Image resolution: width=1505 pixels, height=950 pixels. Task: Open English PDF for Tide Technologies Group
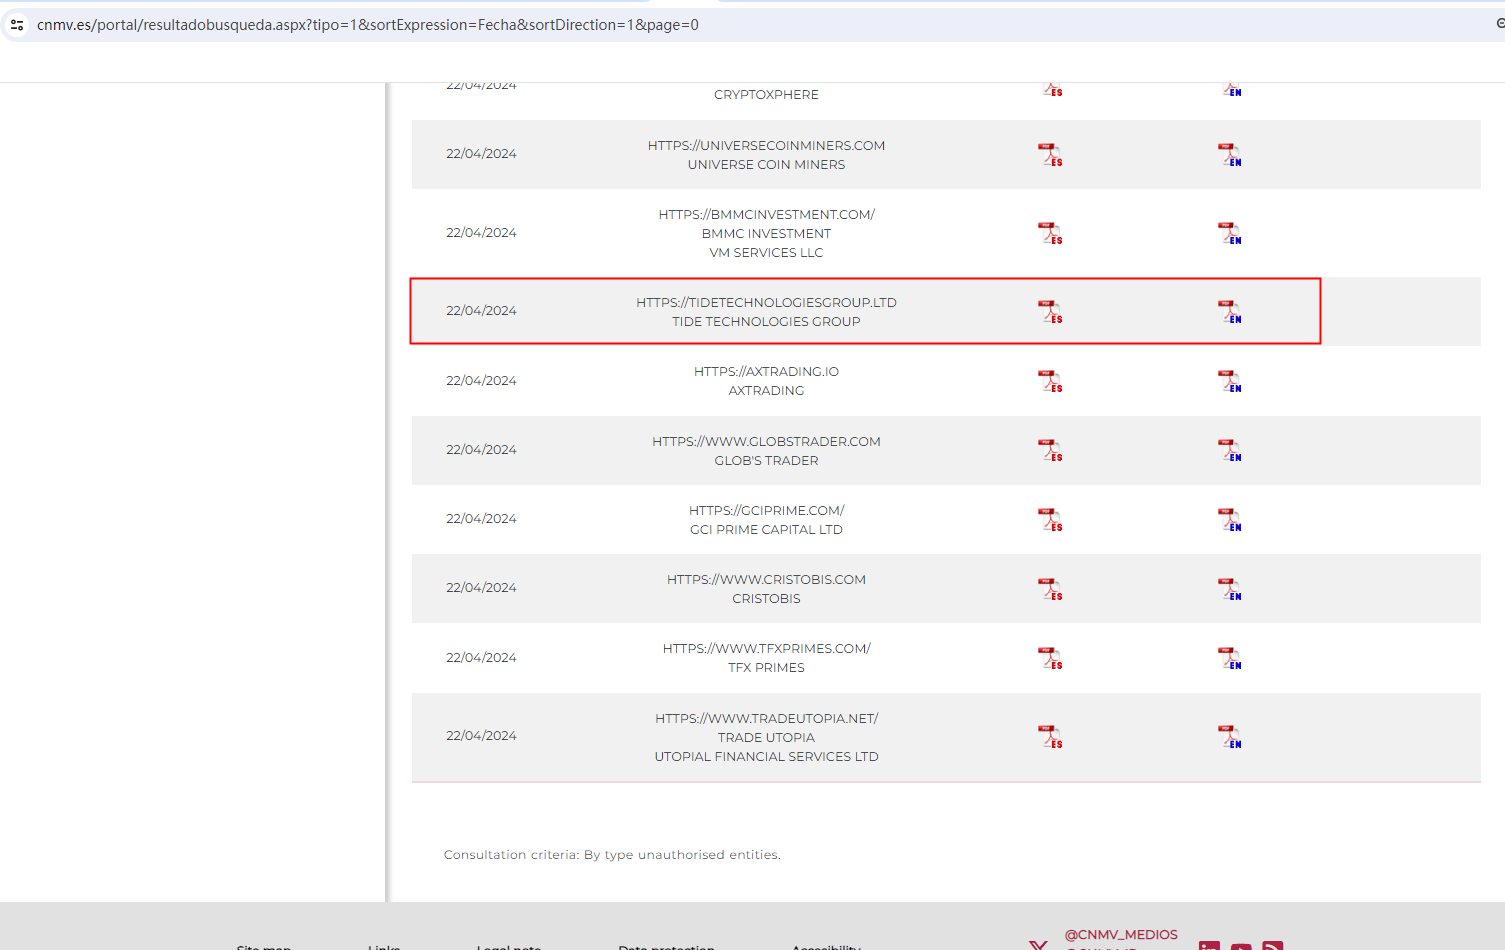click(x=1229, y=312)
